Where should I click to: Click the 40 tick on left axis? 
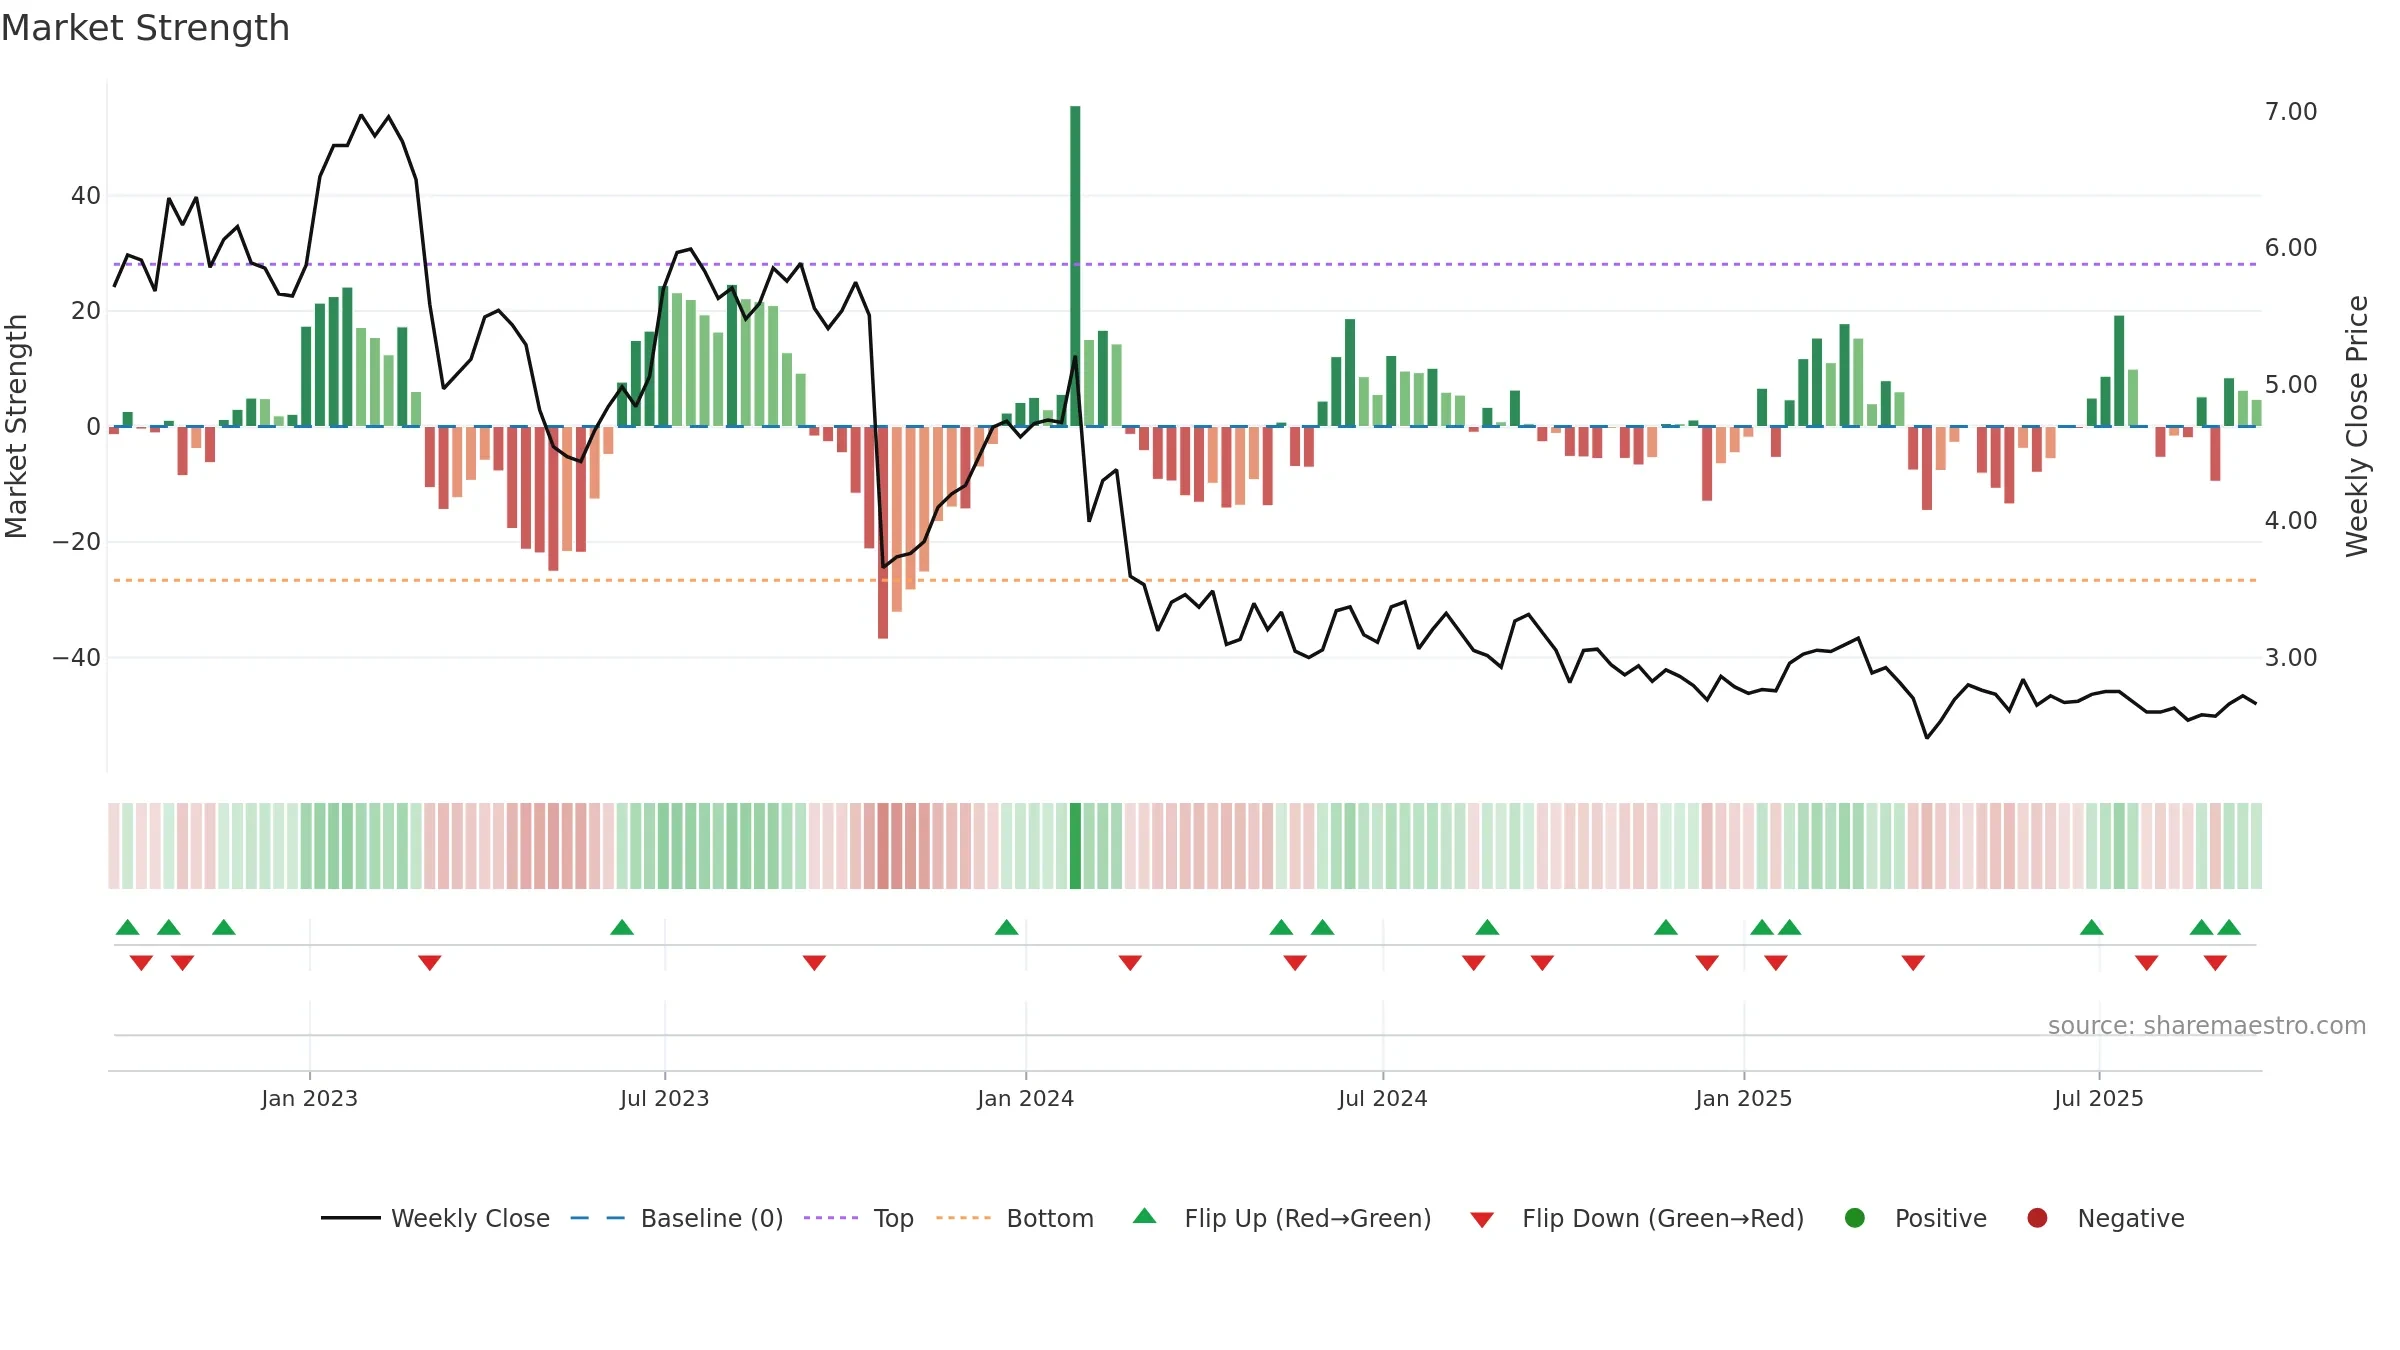click(x=86, y=195)
